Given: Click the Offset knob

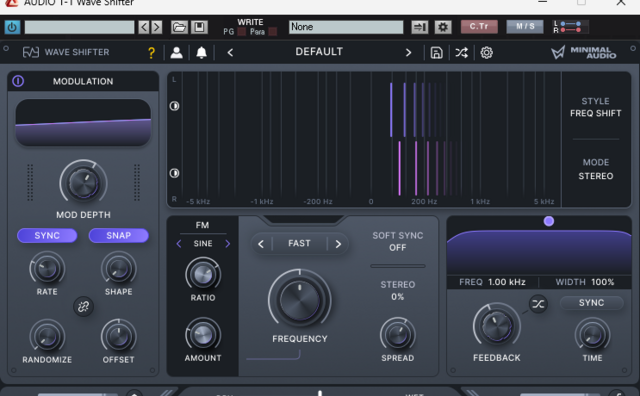Looking at the screenshot, I should pyautogui.click(x=118, y=337).
